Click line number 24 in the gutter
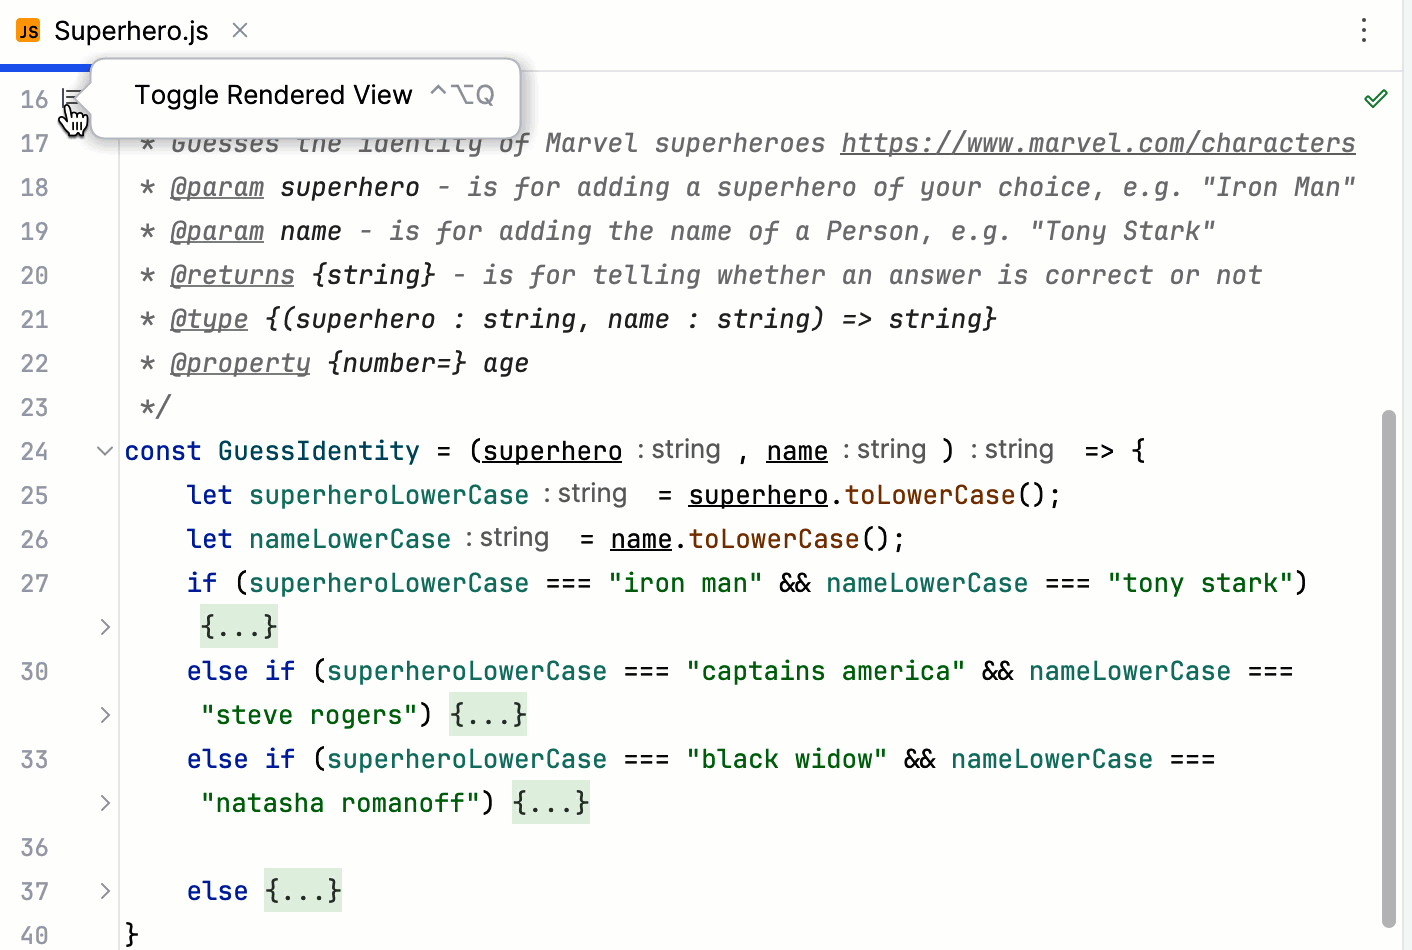The height and width of the screenshot is (950, 1412). pyautogui.click(x=33, y=451)
